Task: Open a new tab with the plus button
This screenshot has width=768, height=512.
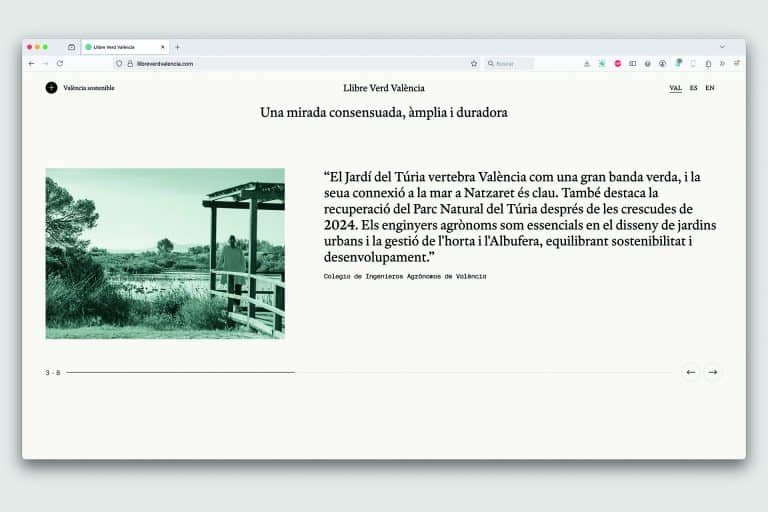Action: point(178,47)
